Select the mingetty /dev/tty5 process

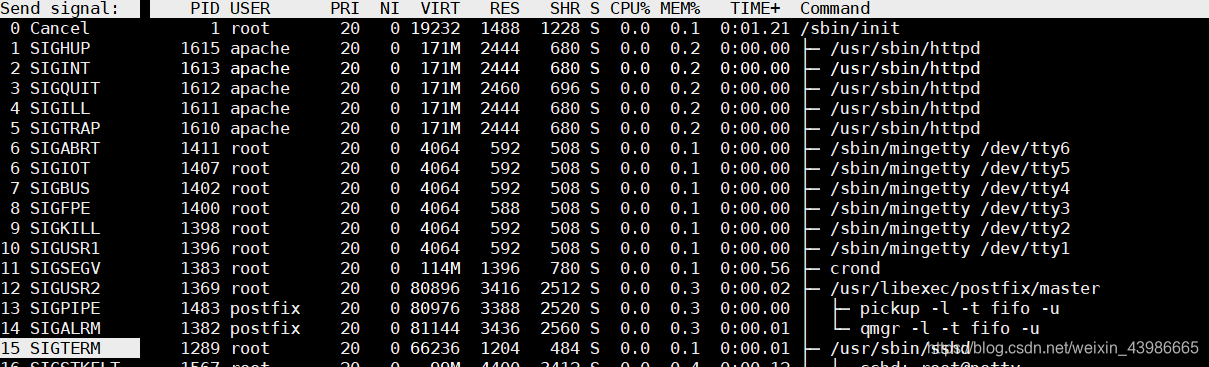(679, 168)
